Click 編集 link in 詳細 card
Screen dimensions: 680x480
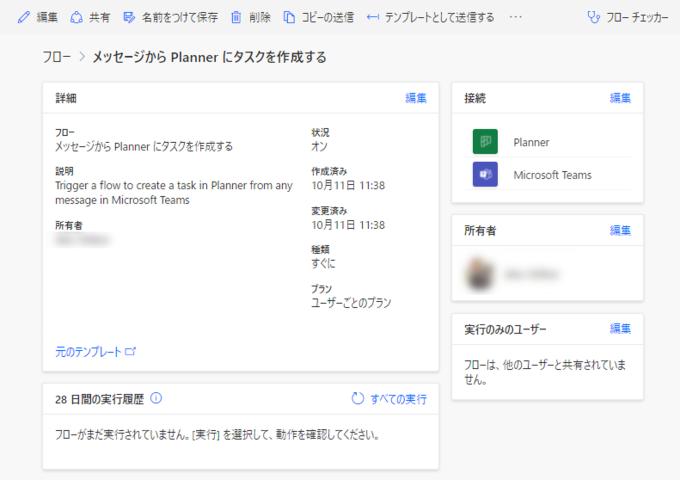tap(416, 98)
